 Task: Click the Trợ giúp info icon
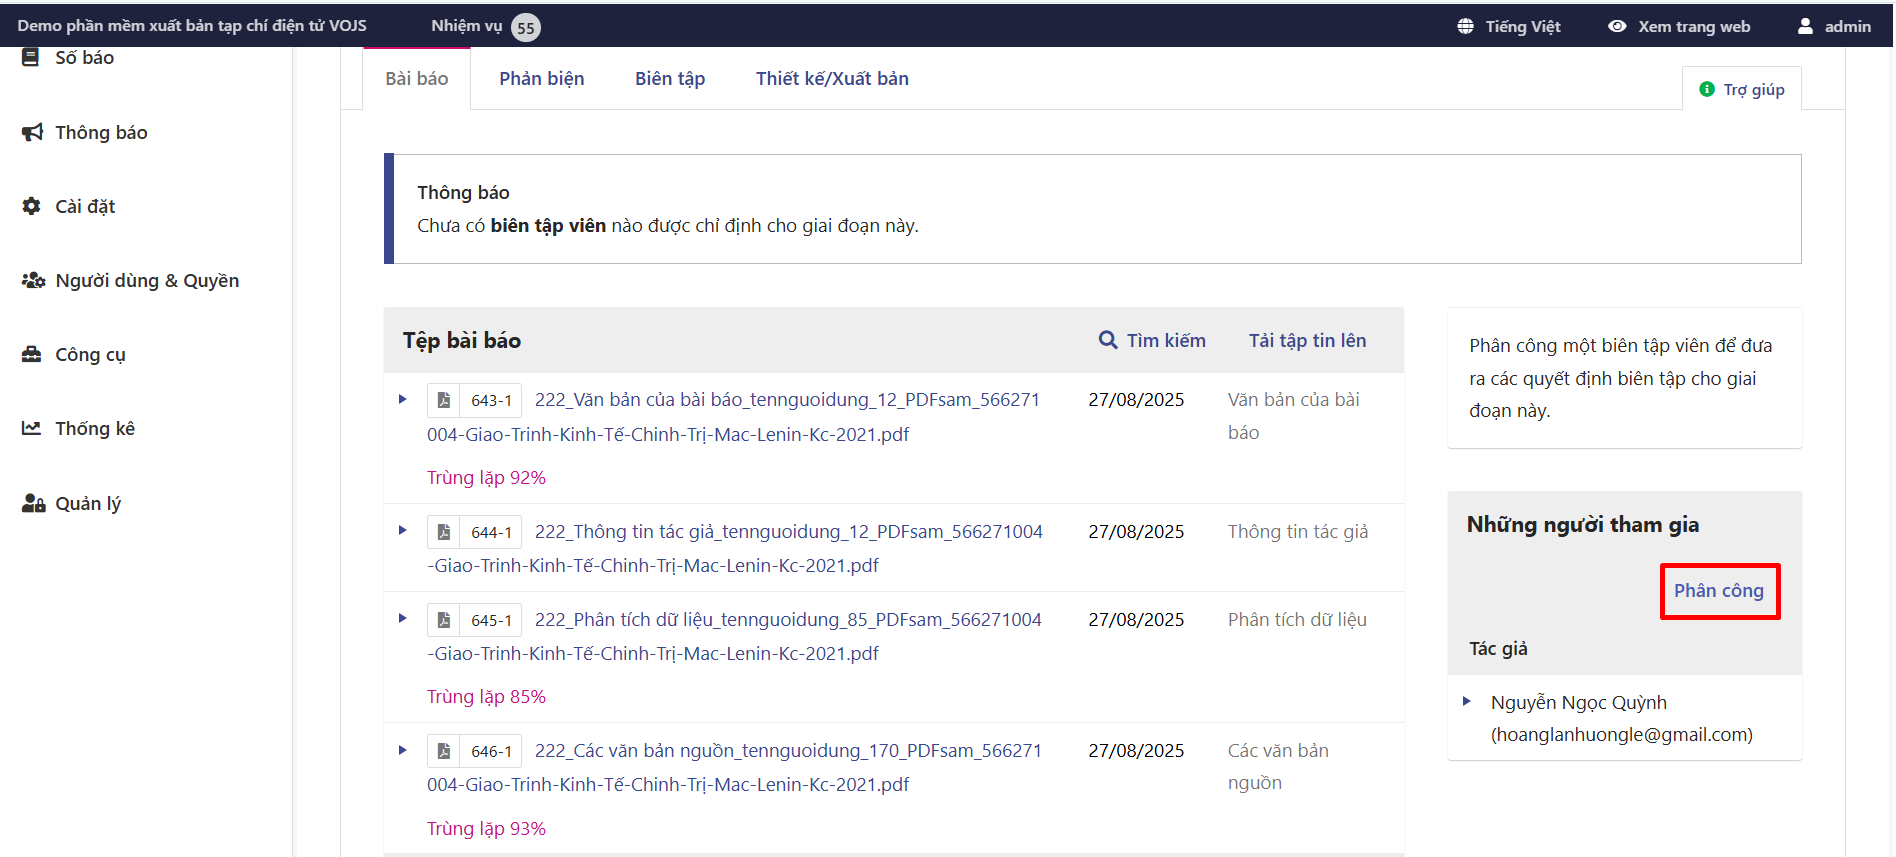point(1707,90)
